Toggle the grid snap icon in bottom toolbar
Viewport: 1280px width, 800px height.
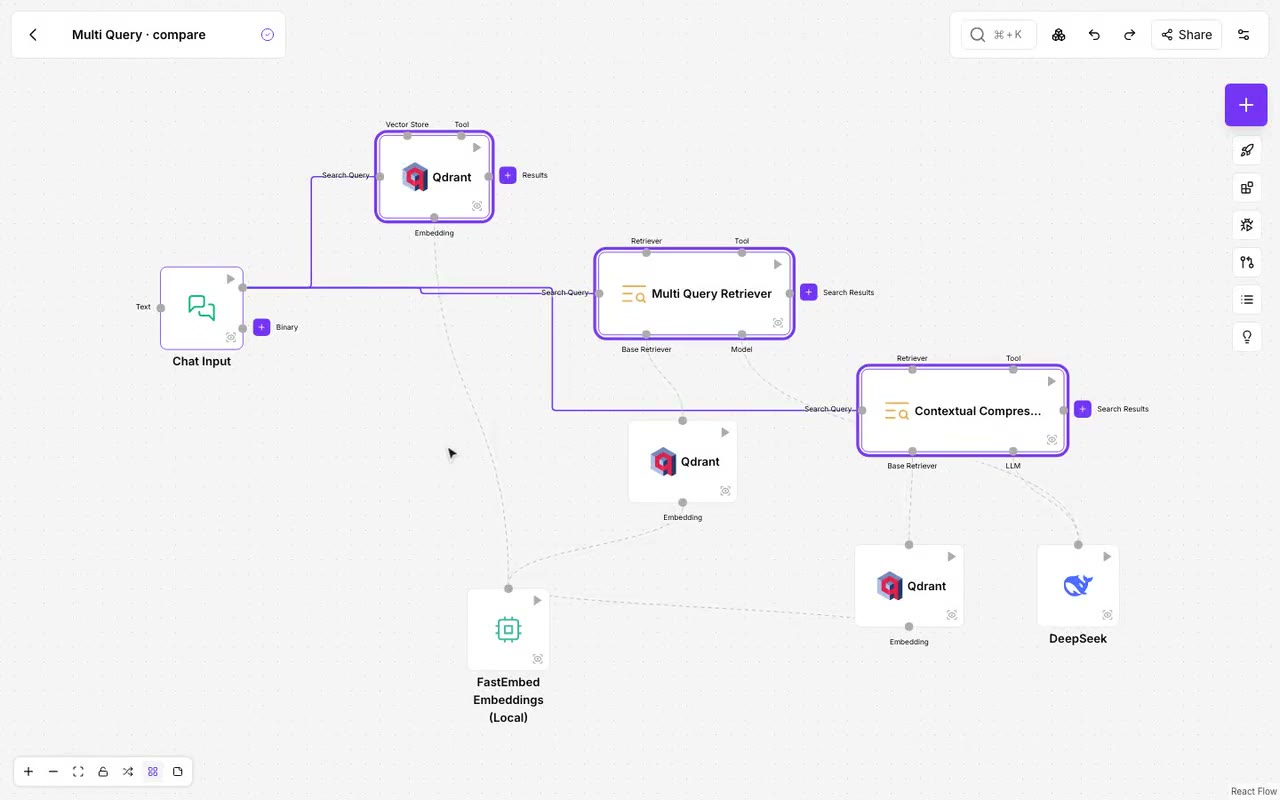[153, 772]
